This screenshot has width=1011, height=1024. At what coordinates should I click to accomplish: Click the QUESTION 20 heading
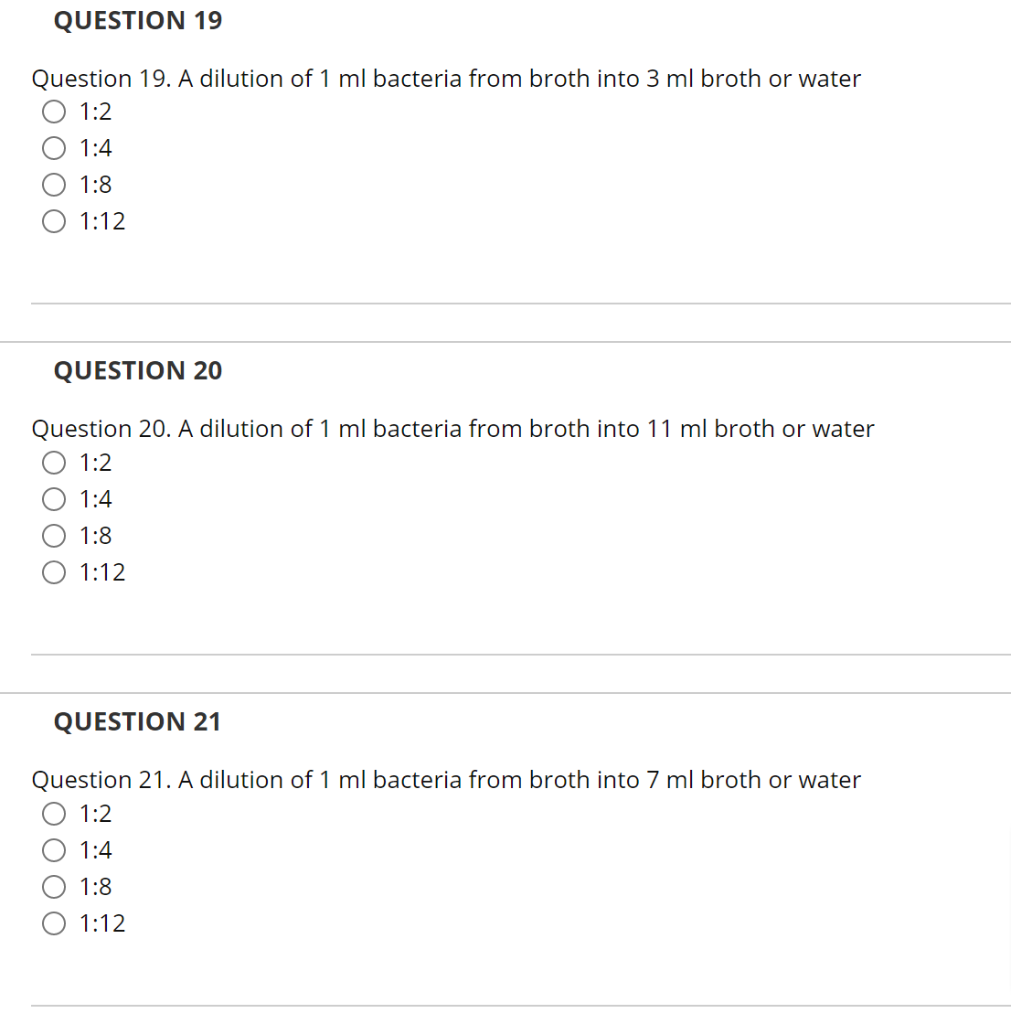click(137, 370)
